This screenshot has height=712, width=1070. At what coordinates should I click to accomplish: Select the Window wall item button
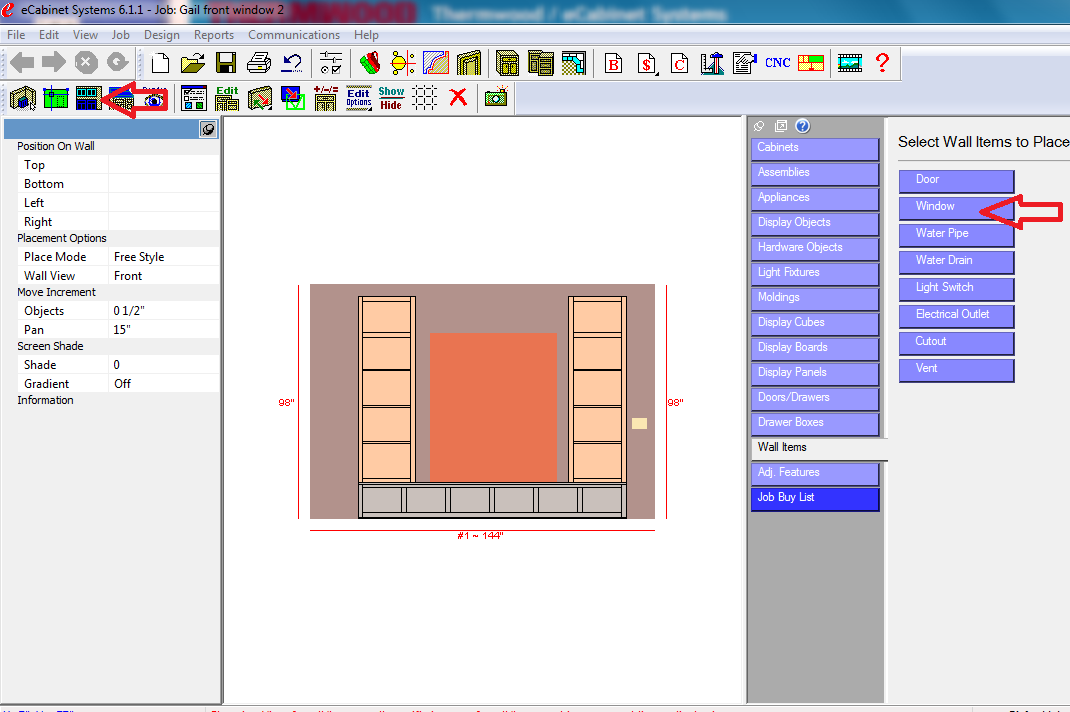pos(955,207)
